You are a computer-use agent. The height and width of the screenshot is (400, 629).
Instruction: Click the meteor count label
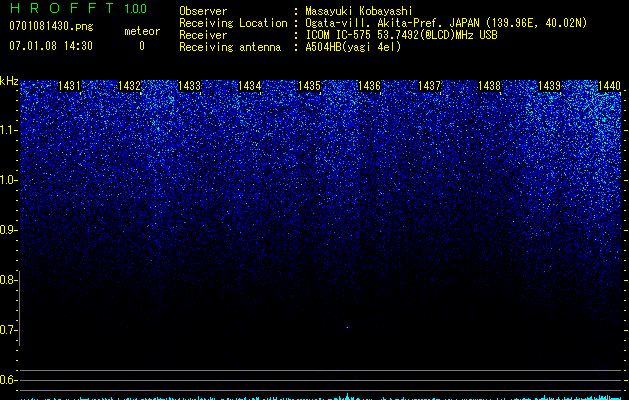(x=142, y=31)
